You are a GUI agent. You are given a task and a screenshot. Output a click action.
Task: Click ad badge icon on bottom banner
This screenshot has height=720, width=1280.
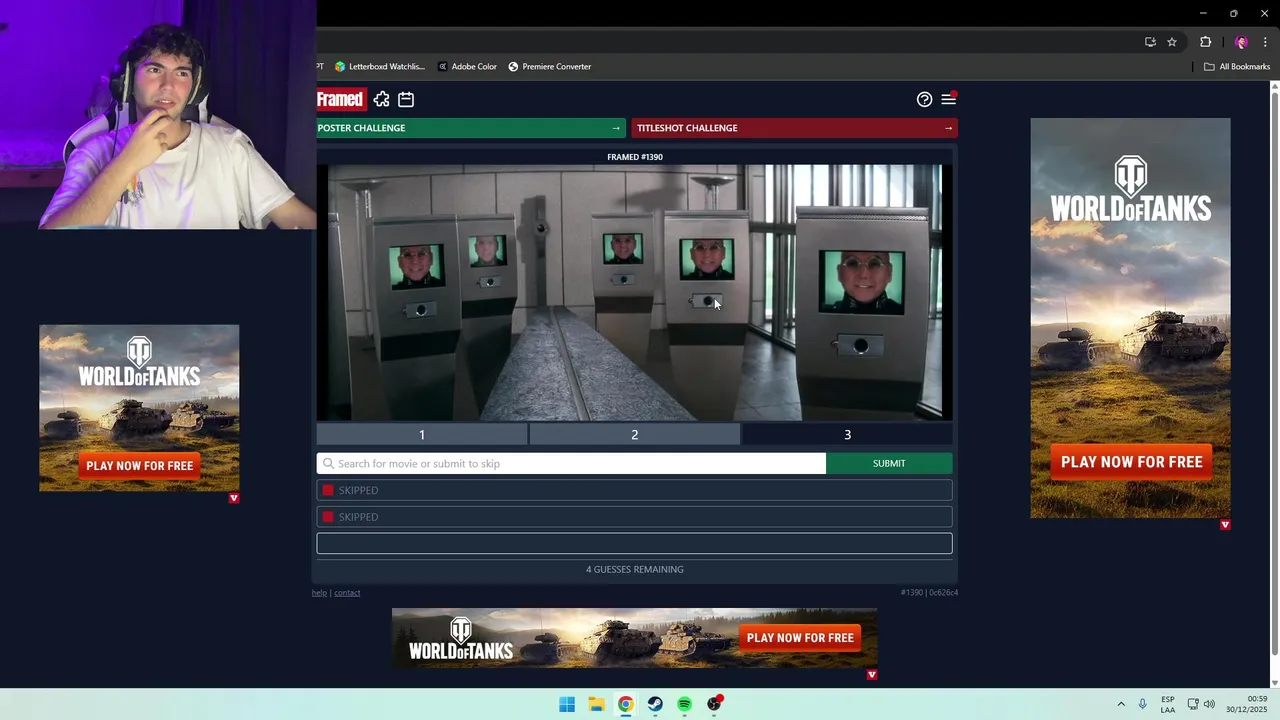[x=872, y=675]
